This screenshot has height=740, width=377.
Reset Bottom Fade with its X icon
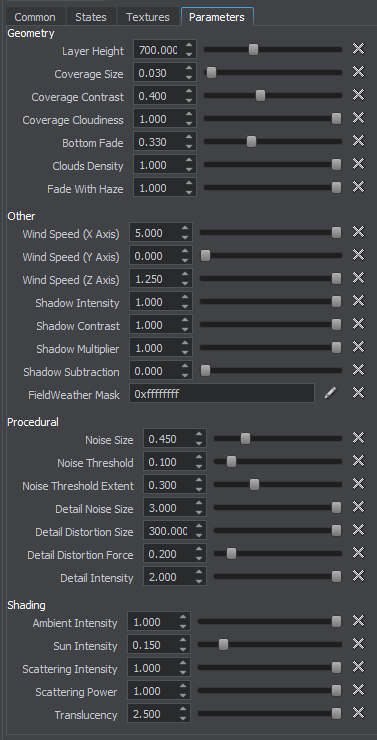click(359, 141)
